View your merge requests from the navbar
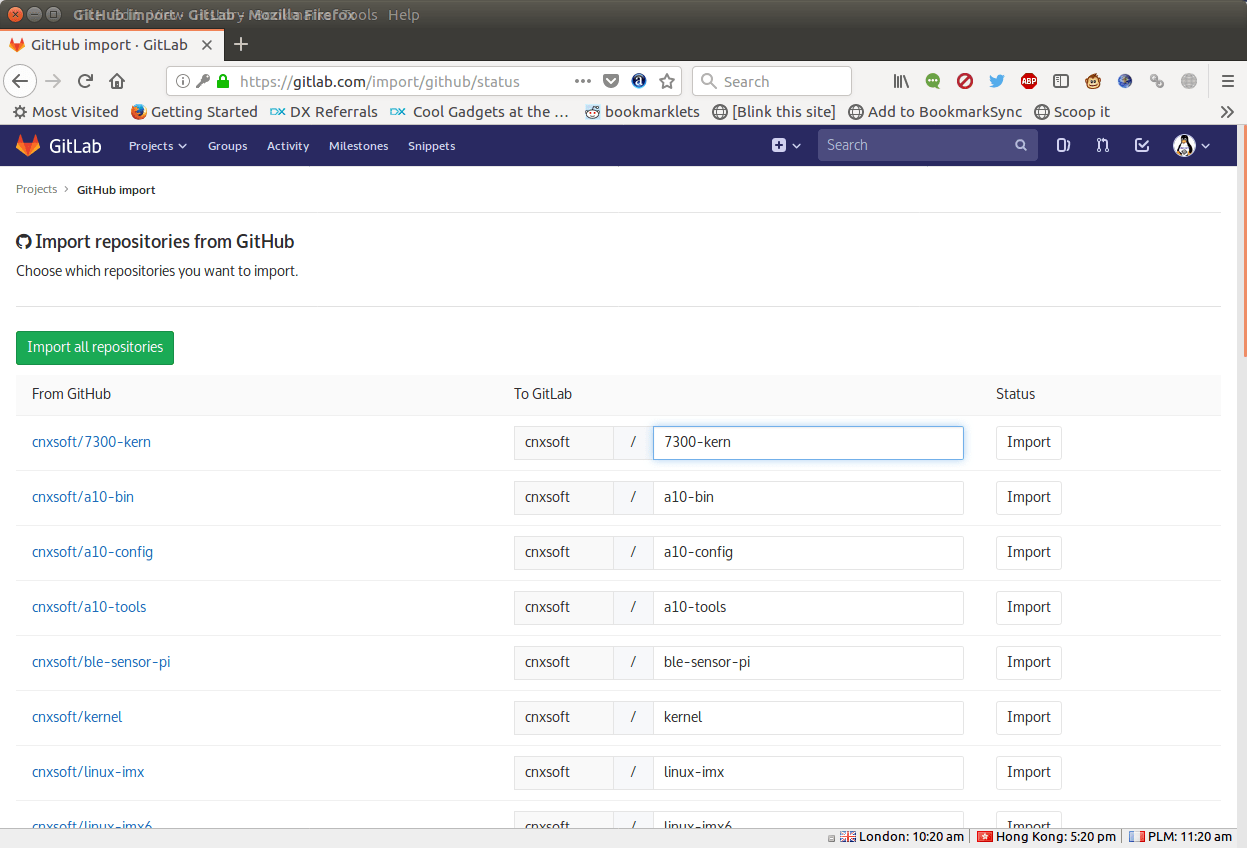Image resolution: width=1247 pixels, height=848 pixels. (x=1101, y=145)
